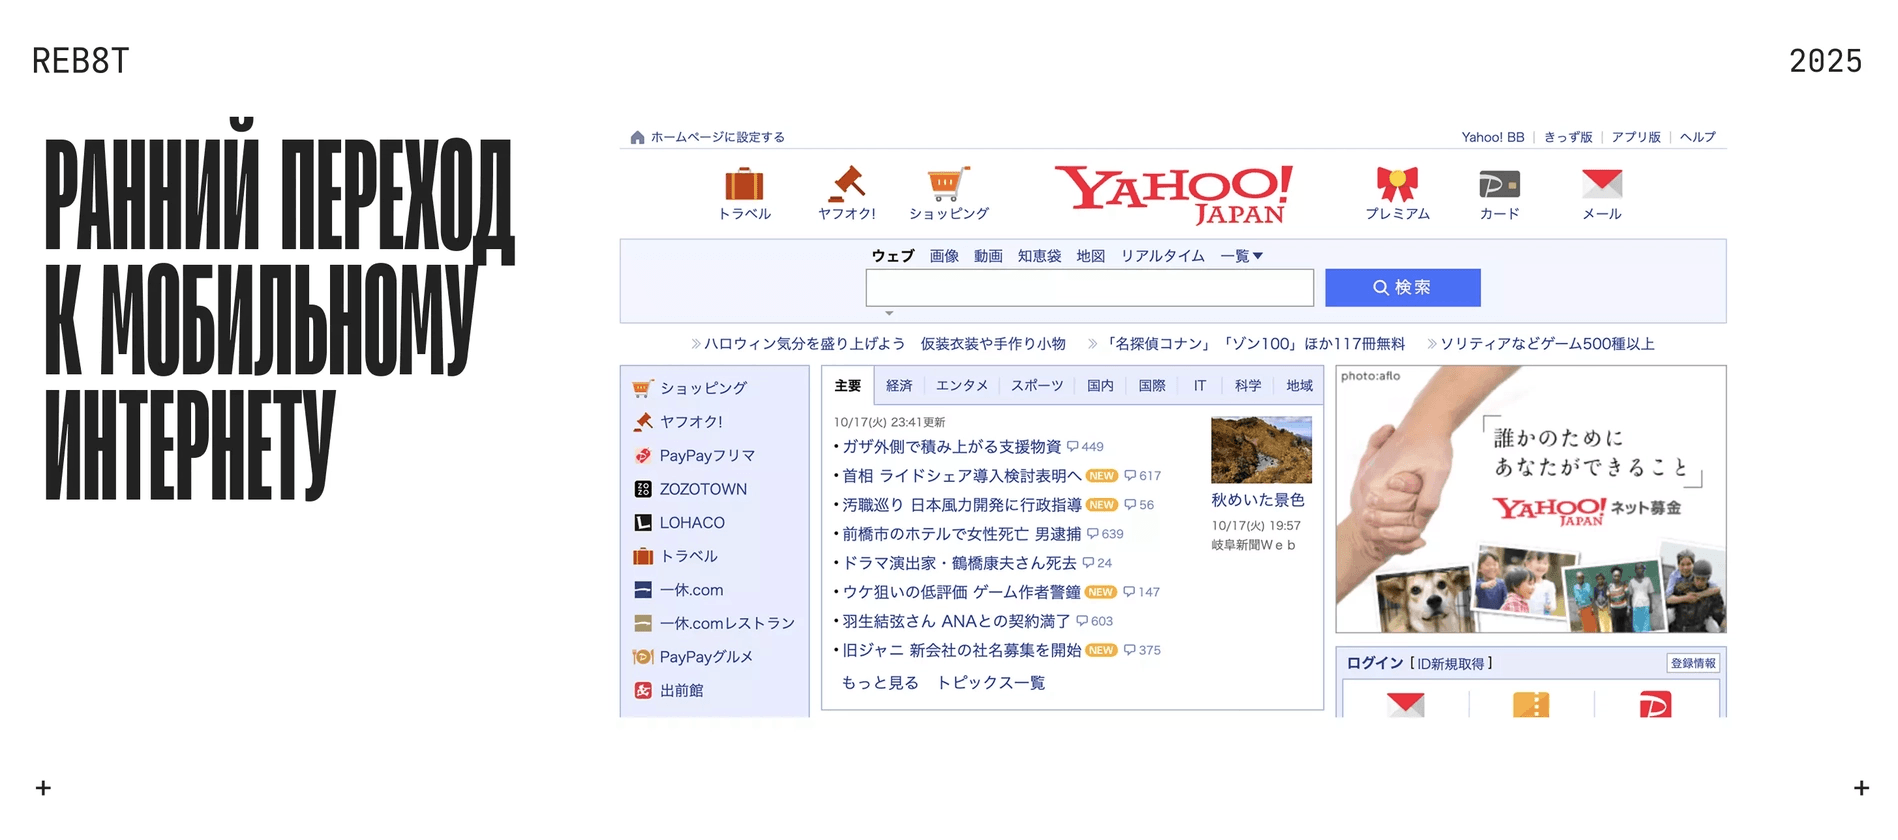Screen dimensions: 1898x840
Task: Click the ZOZOTOWN icon in sidebar
Action: point(643,489)
